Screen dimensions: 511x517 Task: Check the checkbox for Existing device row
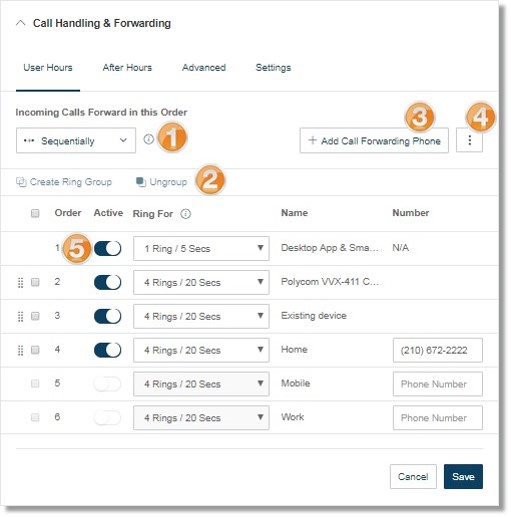(35, 316)
